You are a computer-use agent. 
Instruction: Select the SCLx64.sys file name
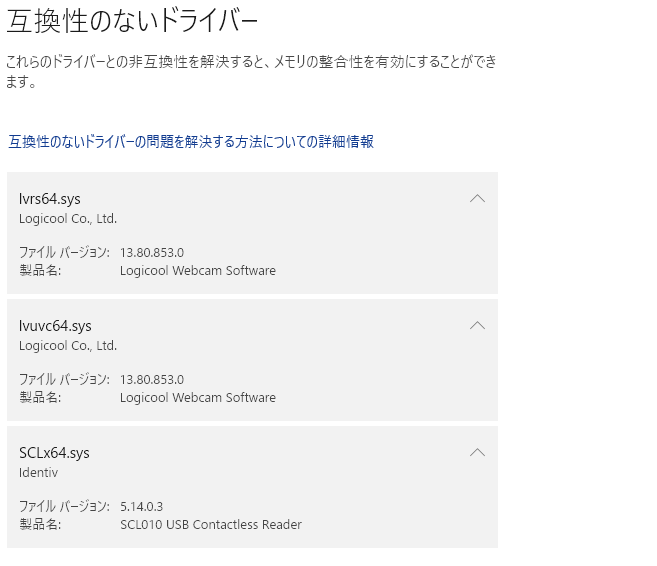(x=54, y=453)
